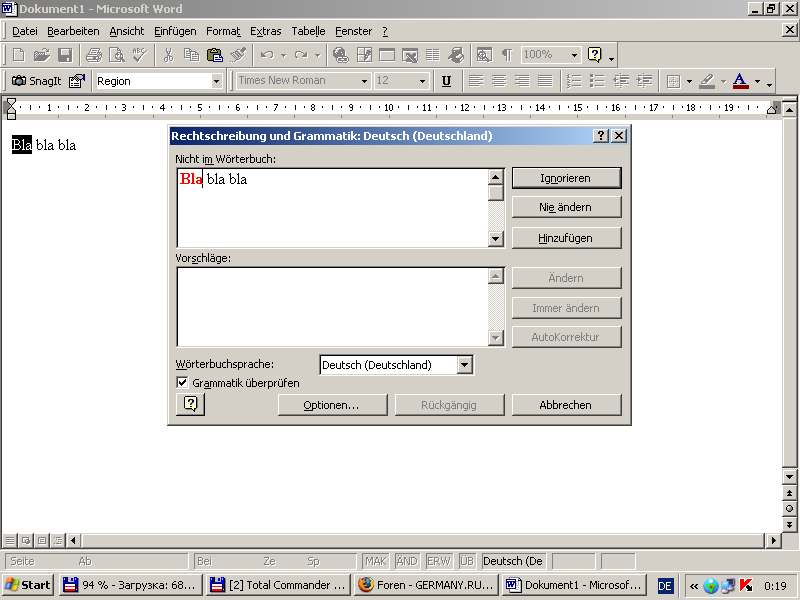This screenshot has height=600, width=800.
Task: Toggle ÜB overtype mode in status bar
Action: click(x=467, y=561)
